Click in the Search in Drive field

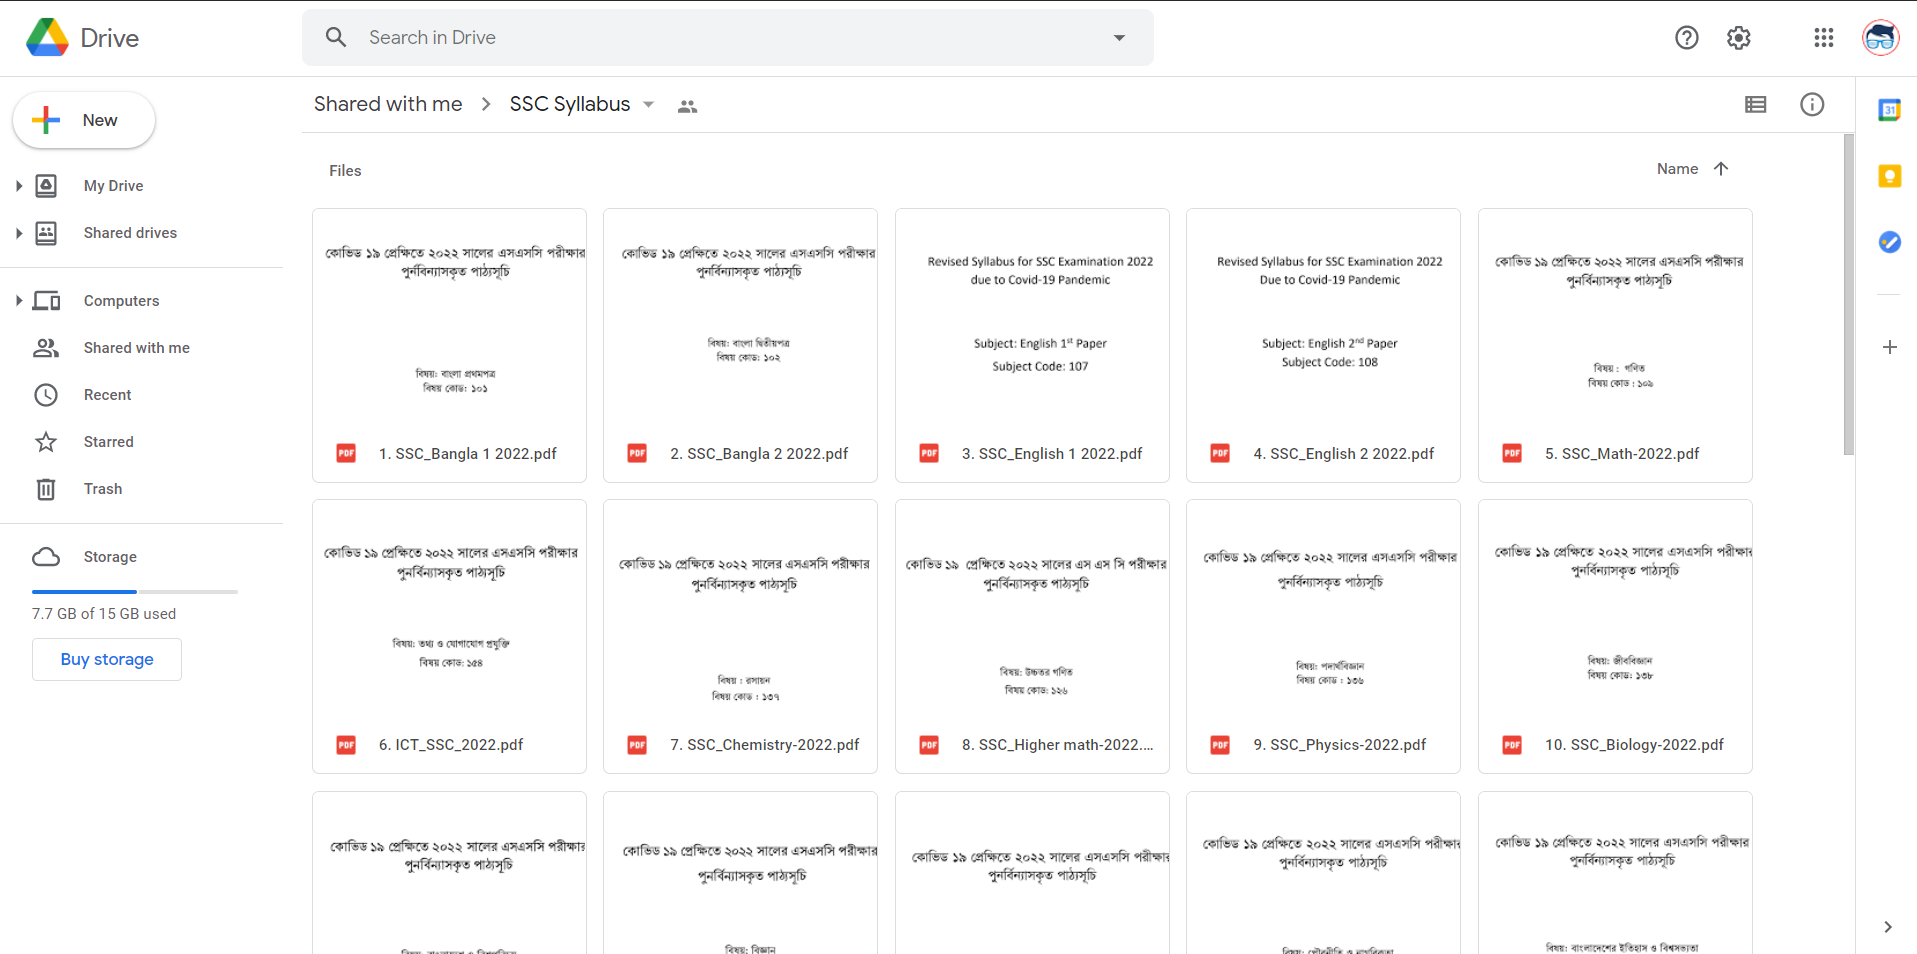(727, 38)
